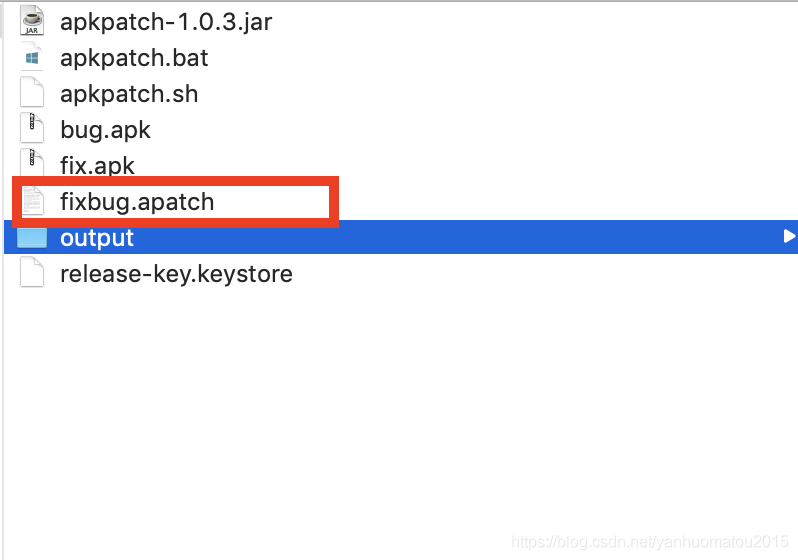Select the apkpatch.bat file name

134,58
